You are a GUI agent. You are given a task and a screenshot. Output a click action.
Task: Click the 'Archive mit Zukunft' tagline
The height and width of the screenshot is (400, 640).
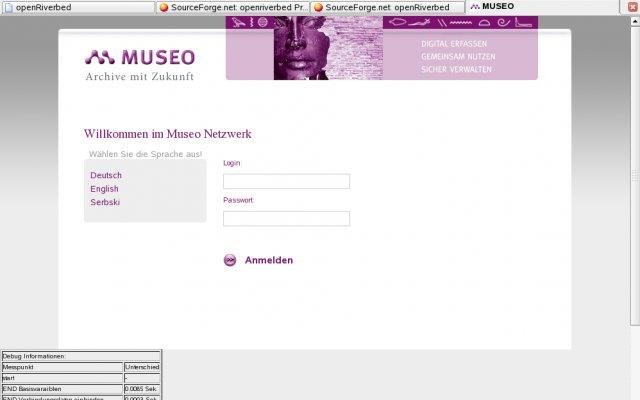pyautogui.click(x=140, y=76)
